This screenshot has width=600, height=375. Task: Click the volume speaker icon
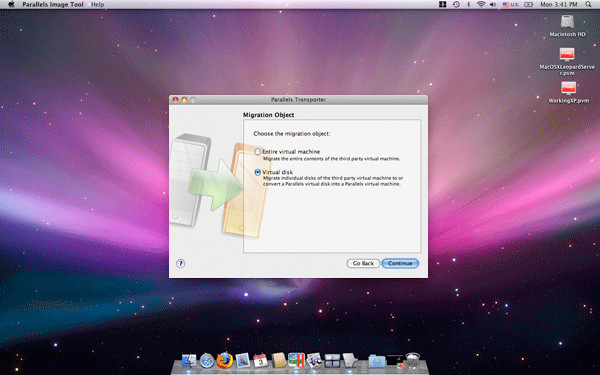click(x=493, y=5)
